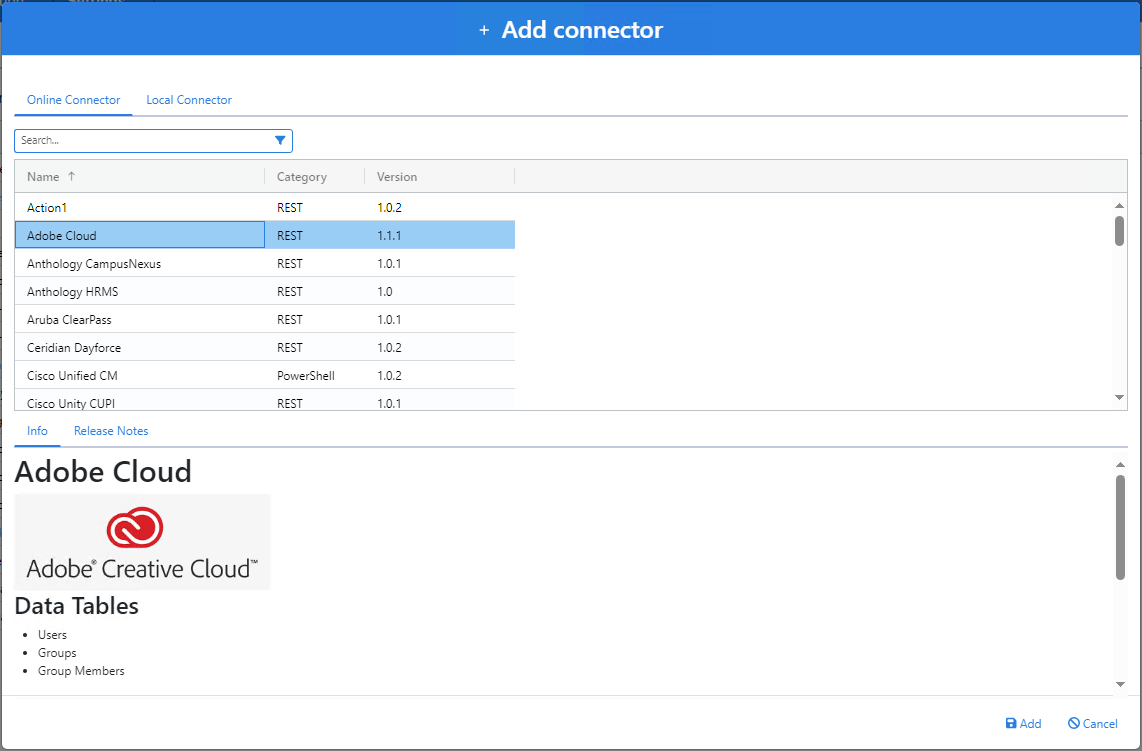Image resolution: width=1142 pixels, height=751 pixels.
Task: Sort by the Category column header
Action: [x=301, y=177]
